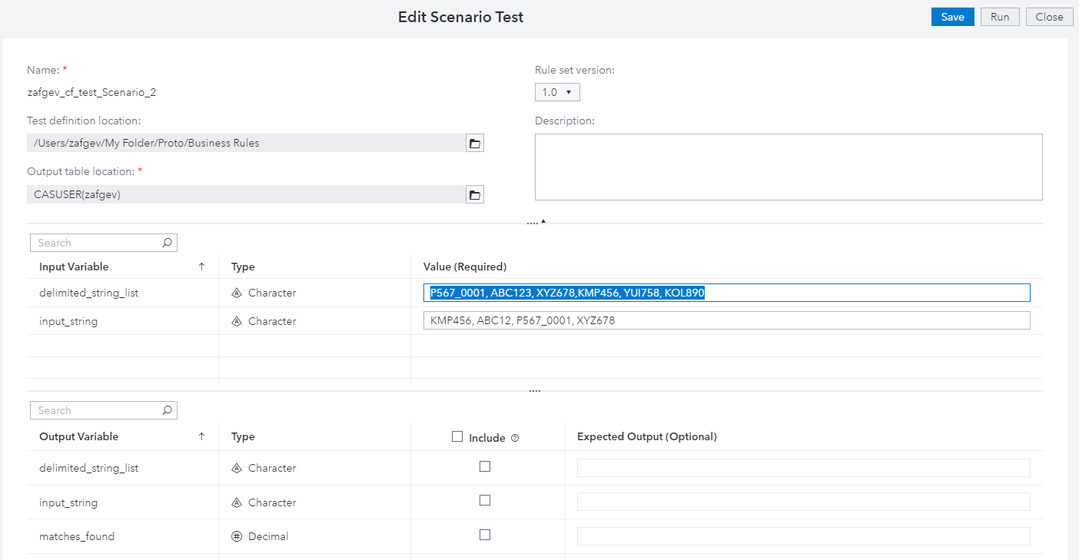Viewport: 1079px width, 560px height.
Task: Sort input variables with the arrow icon
Action: (x=202, y=267)
